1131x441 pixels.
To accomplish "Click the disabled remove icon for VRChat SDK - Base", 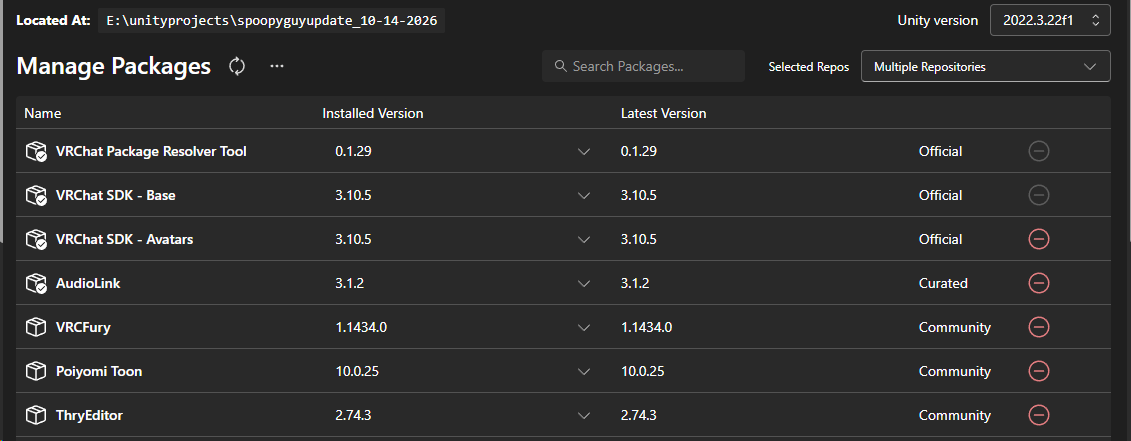I will click(1039, 195).
